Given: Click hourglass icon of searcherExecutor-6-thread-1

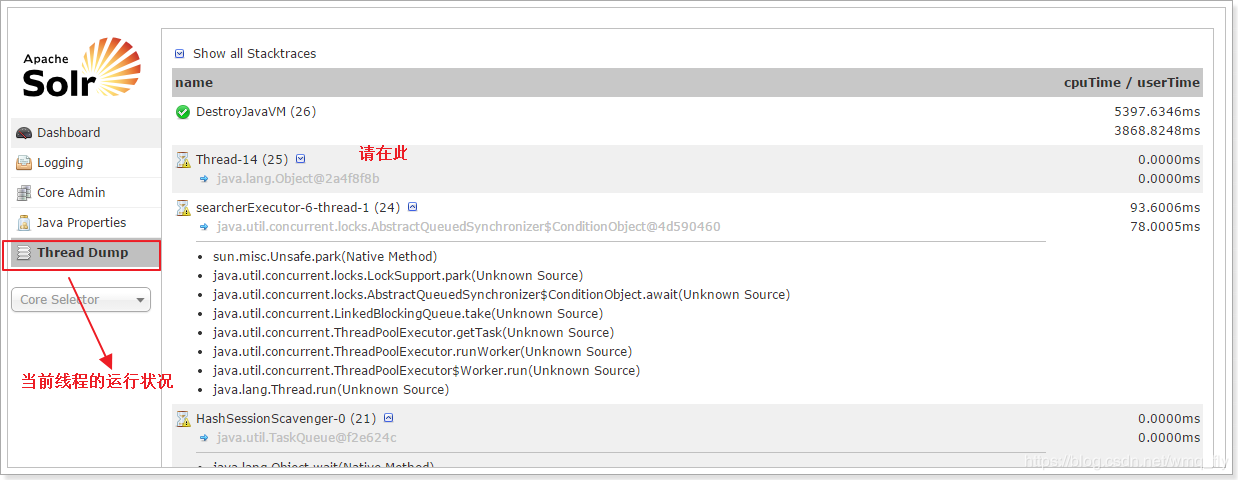Looking at the screenshot, I should click(183, 208).
